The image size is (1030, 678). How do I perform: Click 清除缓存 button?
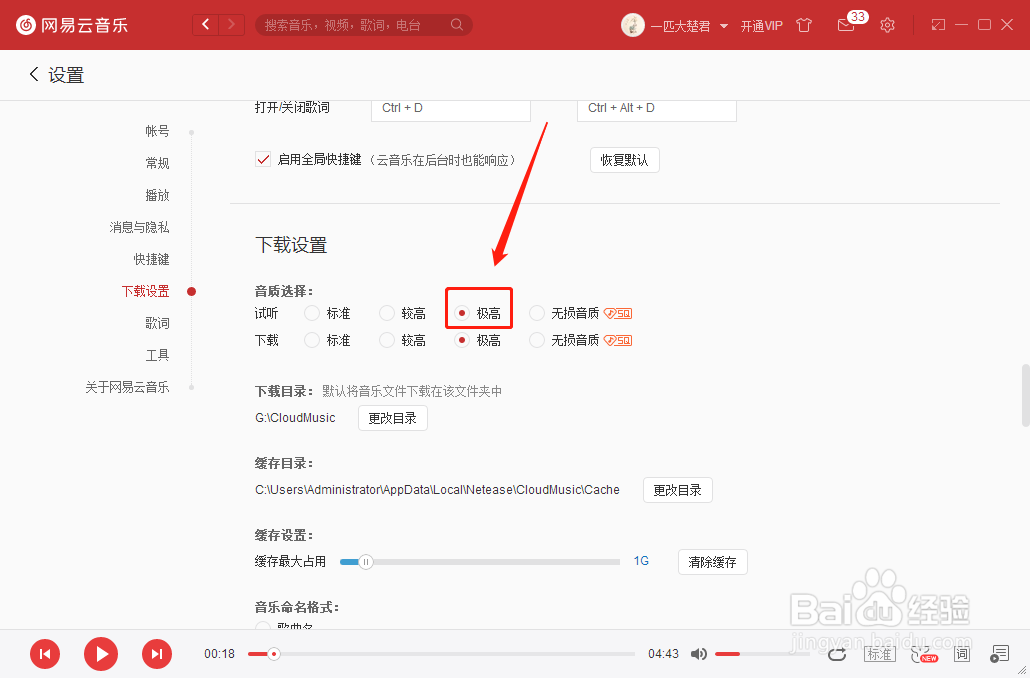(713, 562)
